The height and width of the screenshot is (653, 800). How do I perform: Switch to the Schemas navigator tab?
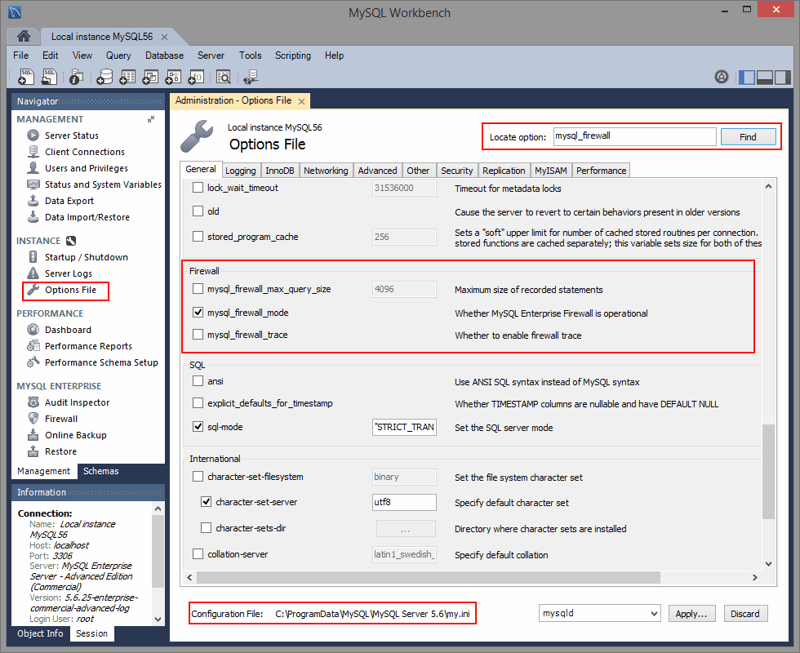click(x=101, y=471)
